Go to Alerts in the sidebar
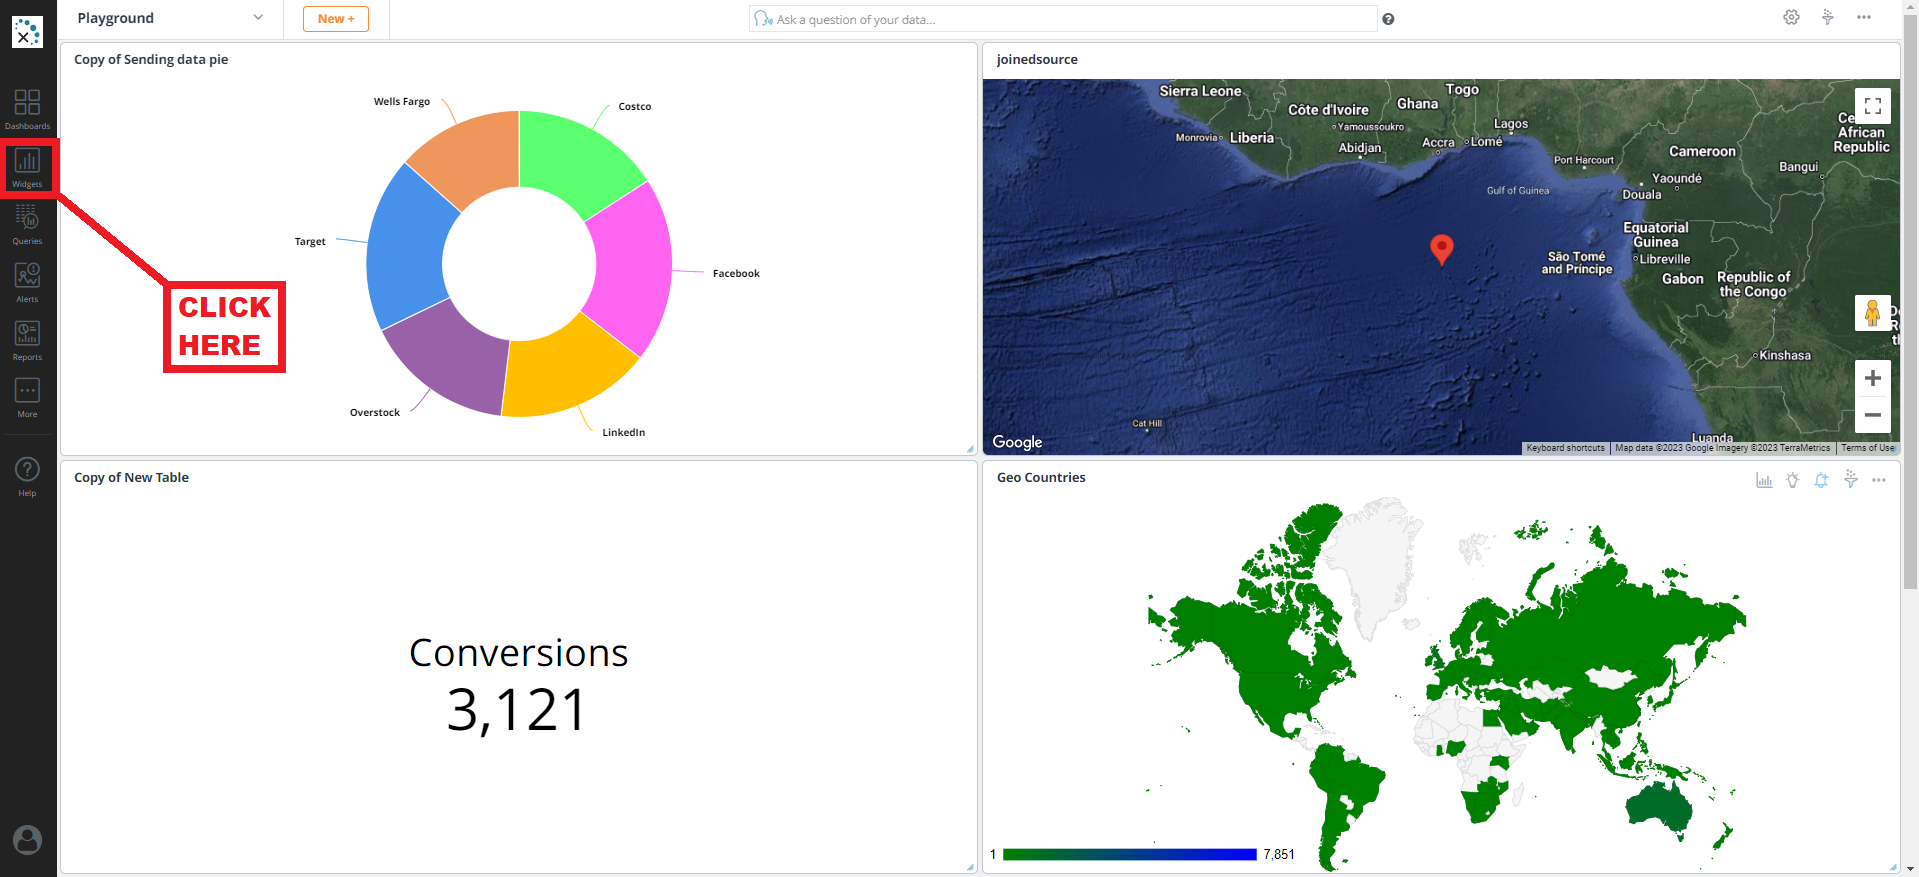Screen dimensions: 1919x877 point(27,282)
